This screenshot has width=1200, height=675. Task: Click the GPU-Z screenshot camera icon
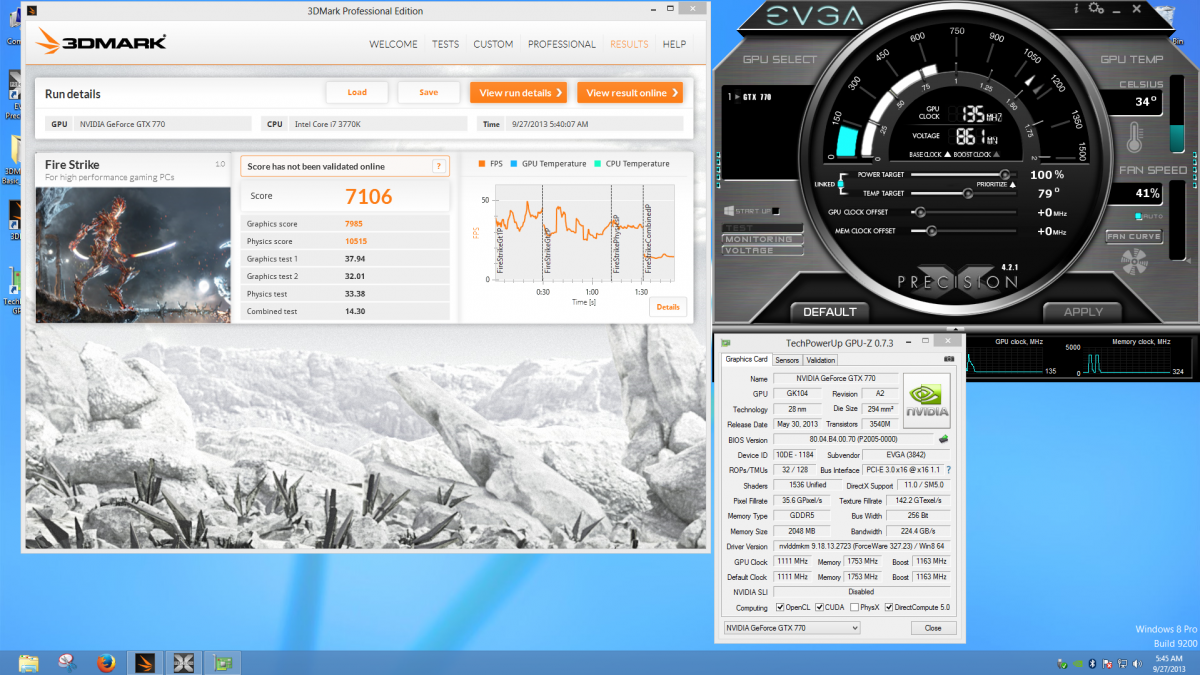click(x=948, y=359)
